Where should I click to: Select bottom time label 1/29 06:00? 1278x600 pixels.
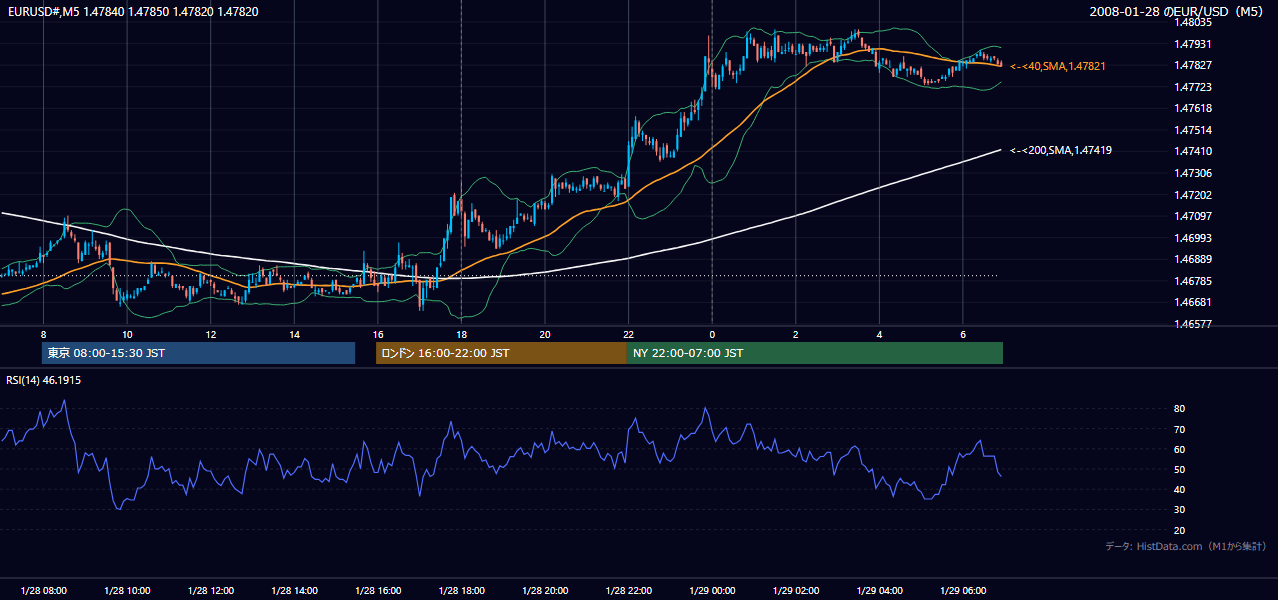click(x=962, y=591)
